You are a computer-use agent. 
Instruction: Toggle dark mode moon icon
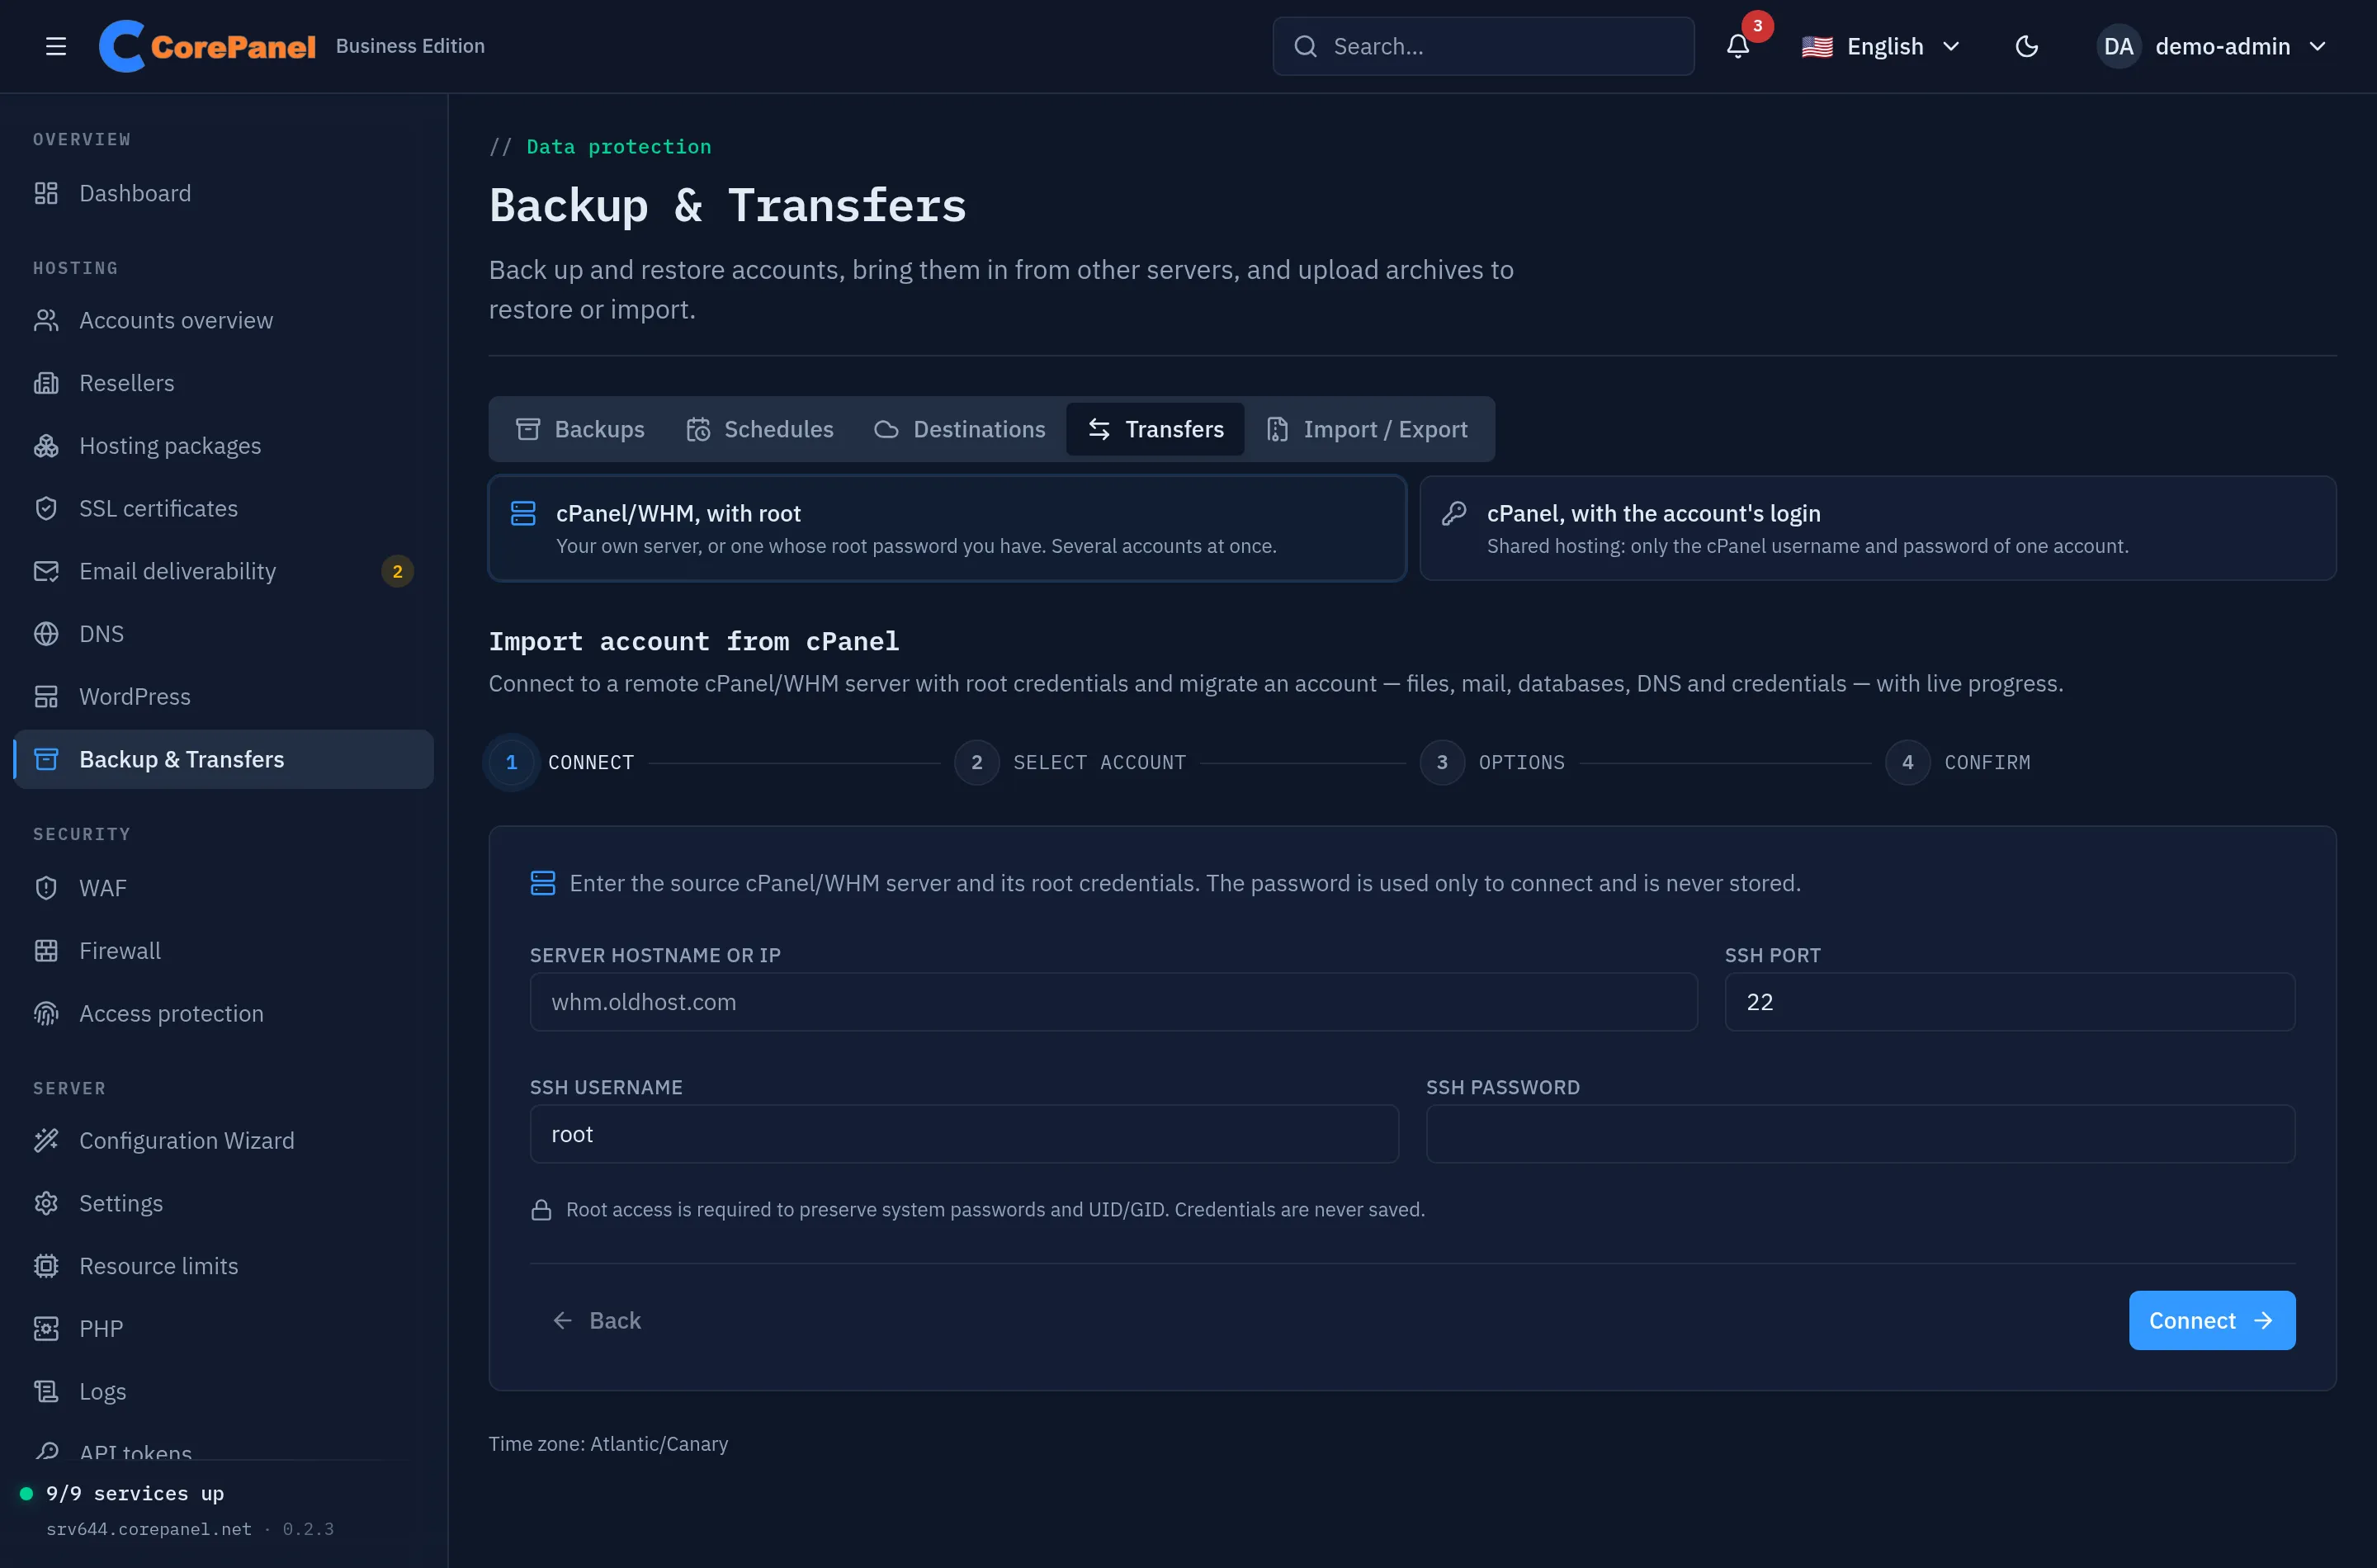(2026, 46)
